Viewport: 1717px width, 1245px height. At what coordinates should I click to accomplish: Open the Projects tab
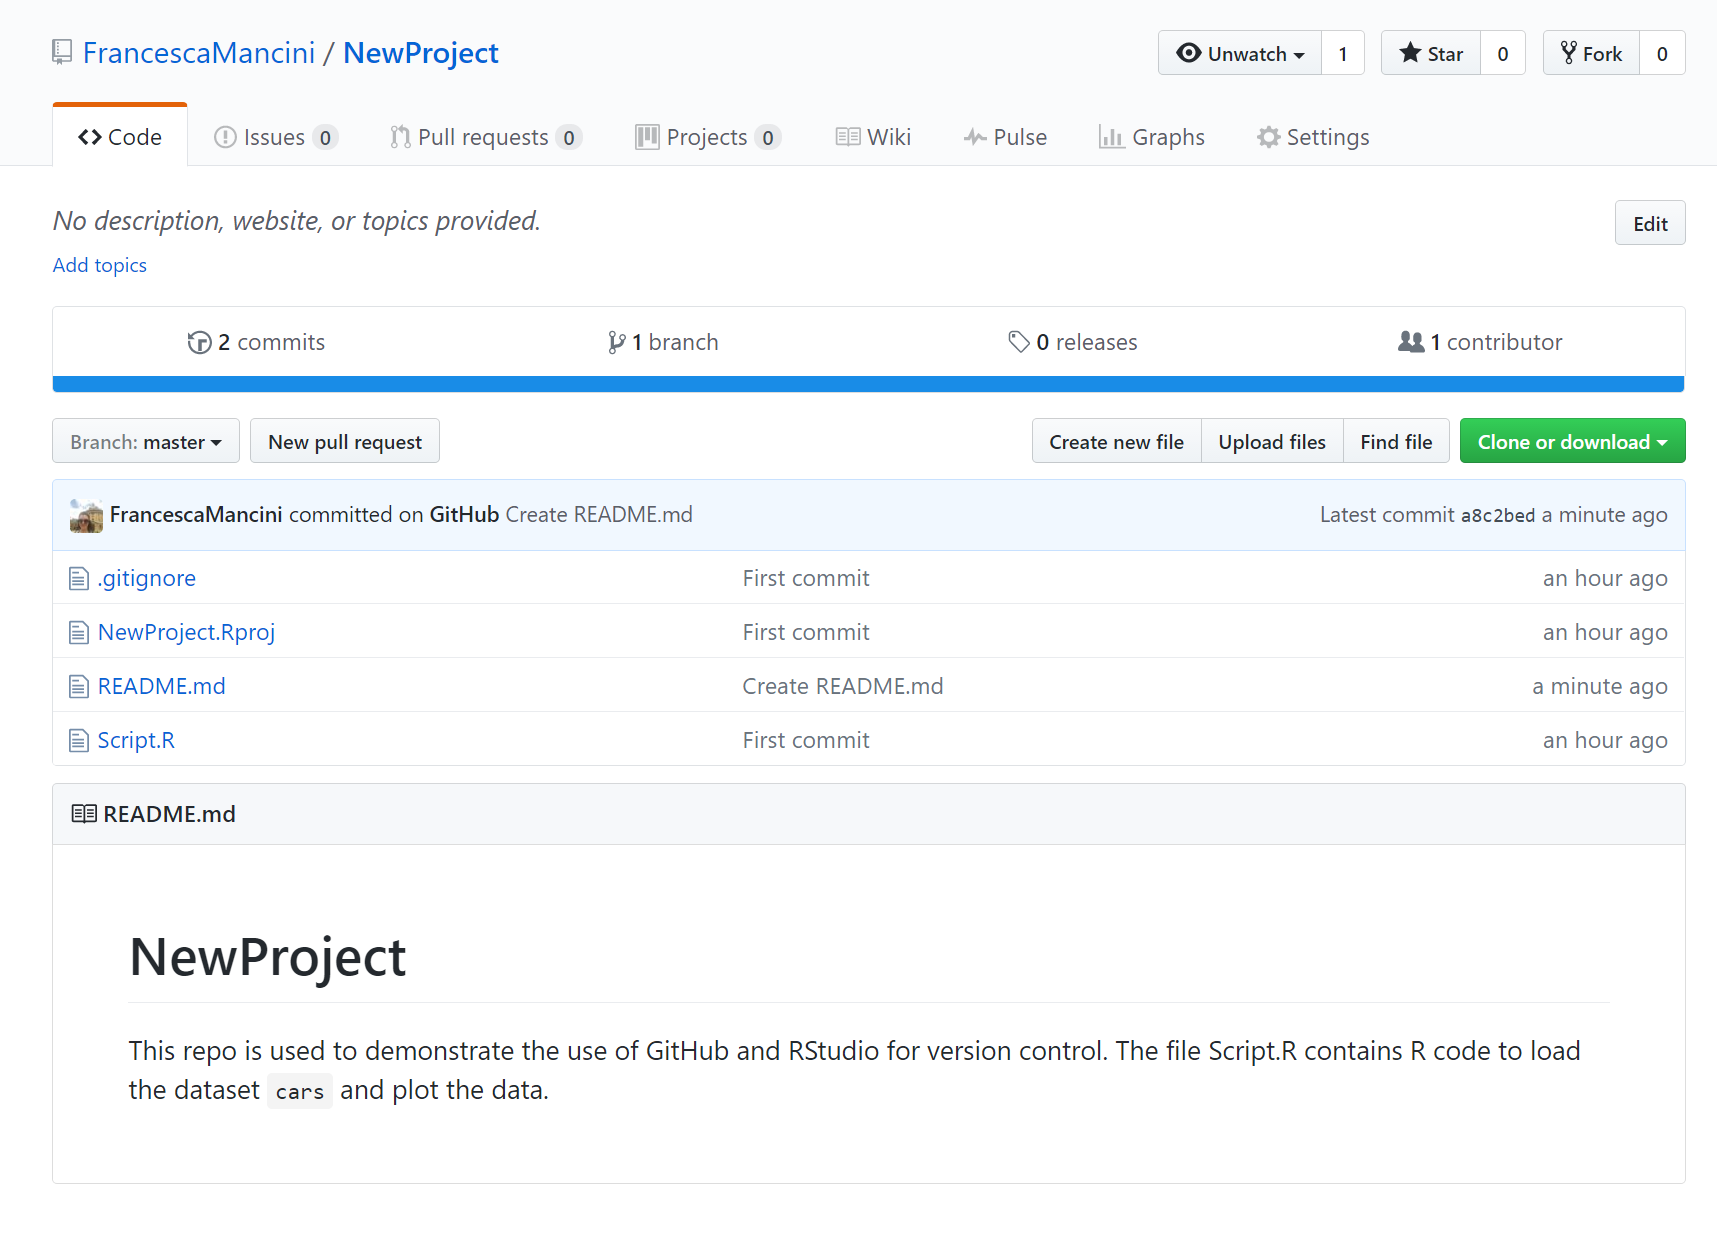pos(708,137)
